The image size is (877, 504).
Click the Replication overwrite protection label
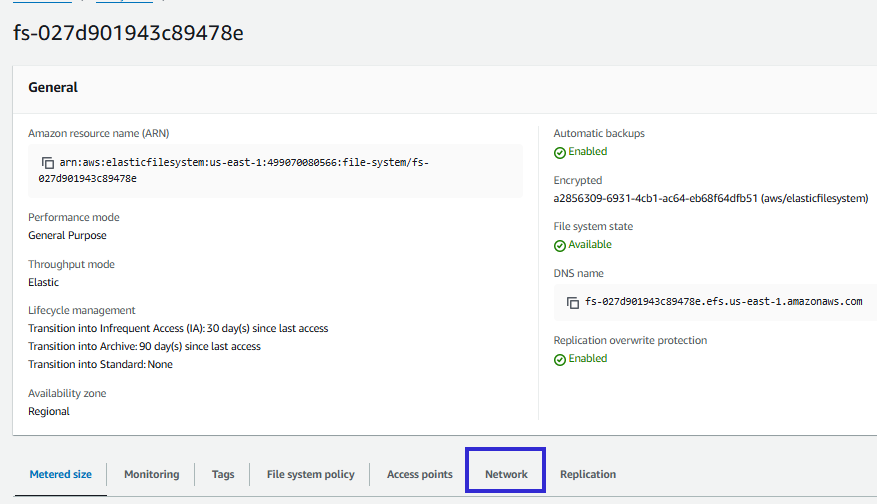(x=630, y=341)
